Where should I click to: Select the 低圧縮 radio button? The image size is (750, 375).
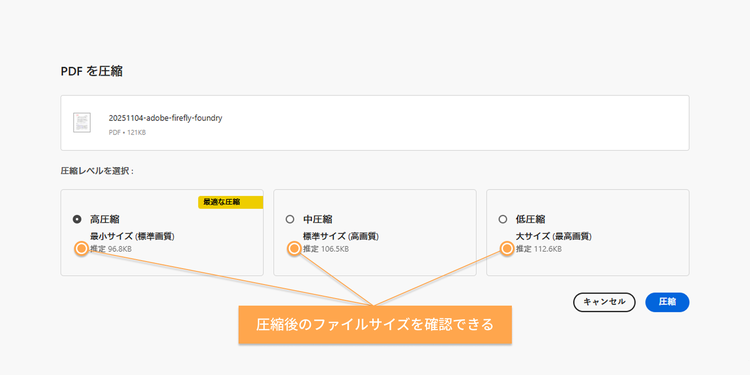(502, 219)
